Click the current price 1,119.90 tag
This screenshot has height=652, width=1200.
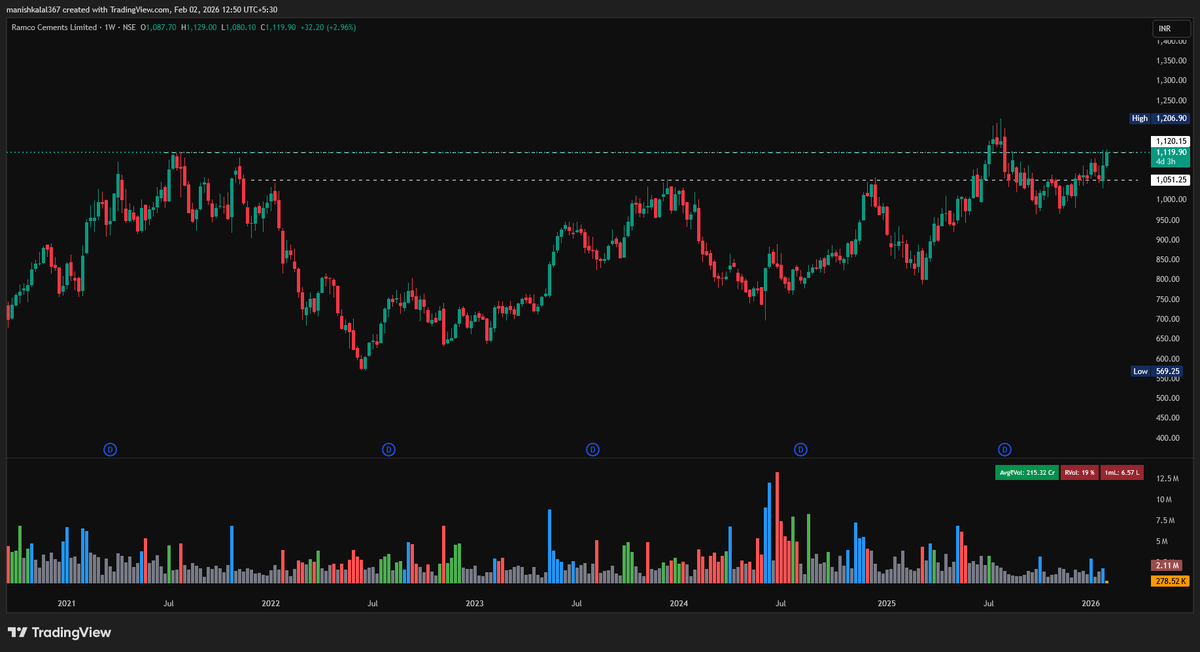point(1169,155)
